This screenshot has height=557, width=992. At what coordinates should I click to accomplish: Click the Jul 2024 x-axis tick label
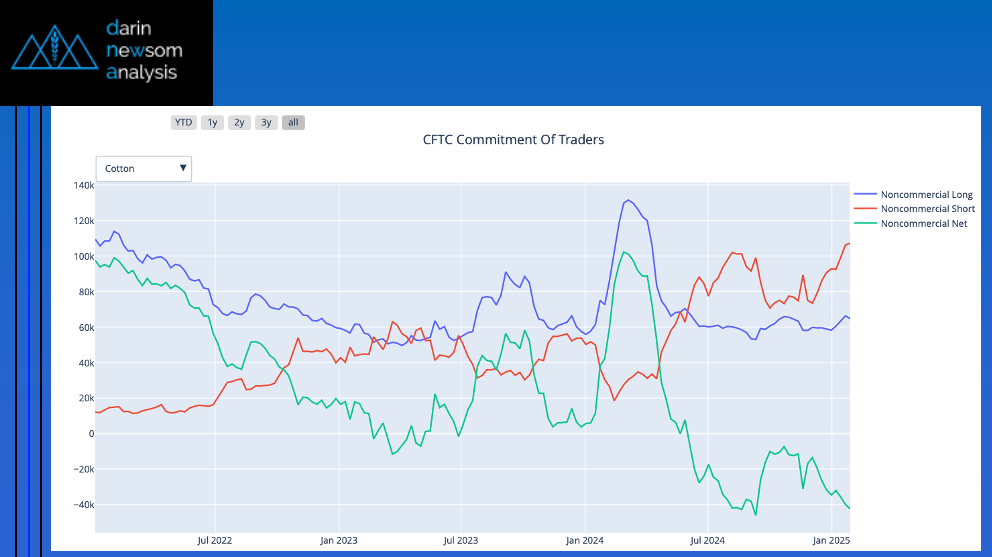click(x=707, y=540)
